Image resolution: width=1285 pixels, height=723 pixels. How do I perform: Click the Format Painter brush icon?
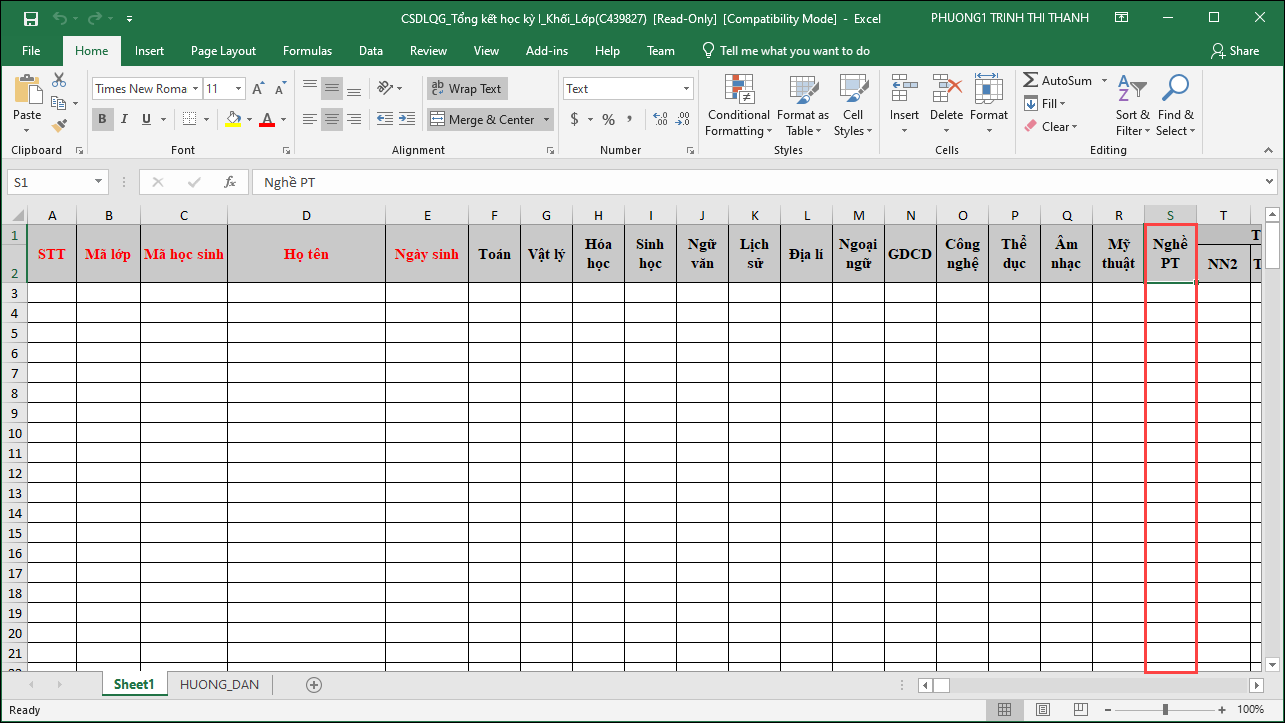[59, 126]
